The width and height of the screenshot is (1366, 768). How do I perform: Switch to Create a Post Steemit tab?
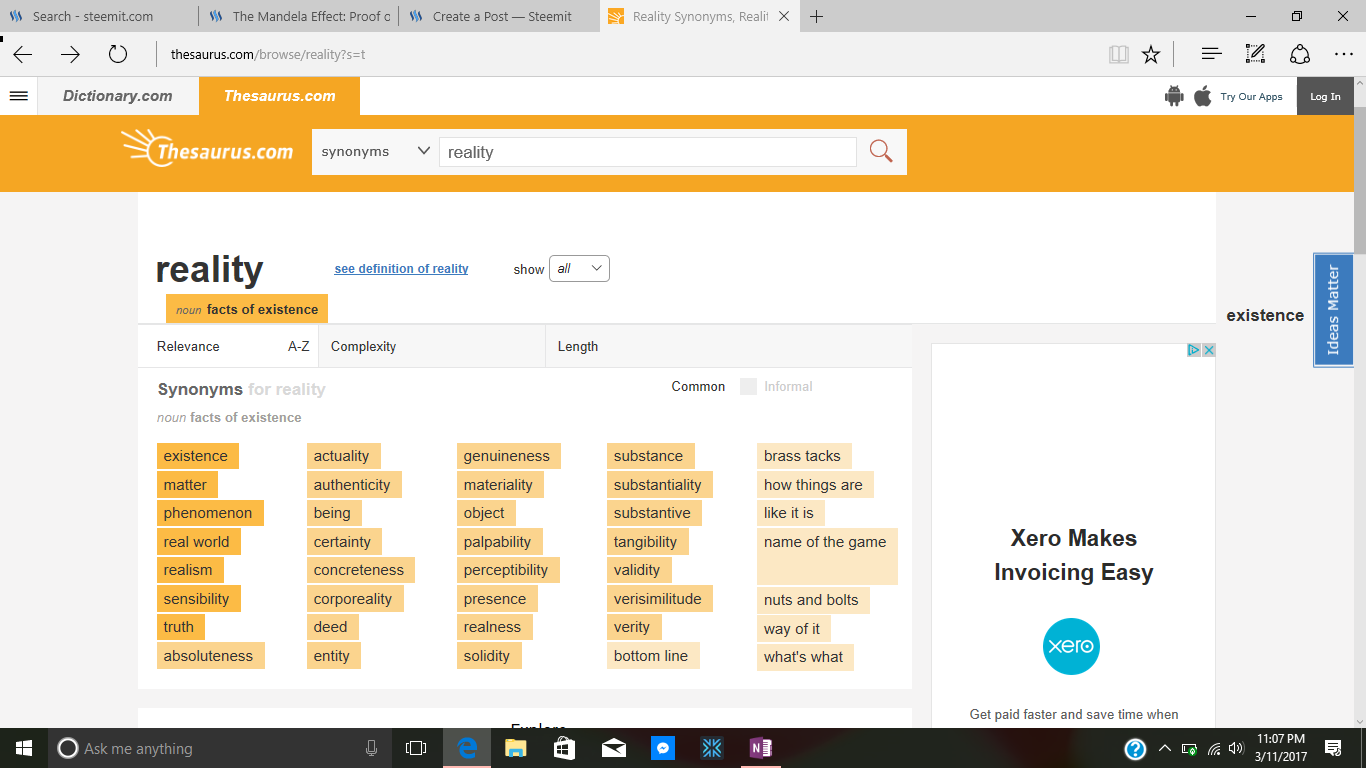[498, 16]
